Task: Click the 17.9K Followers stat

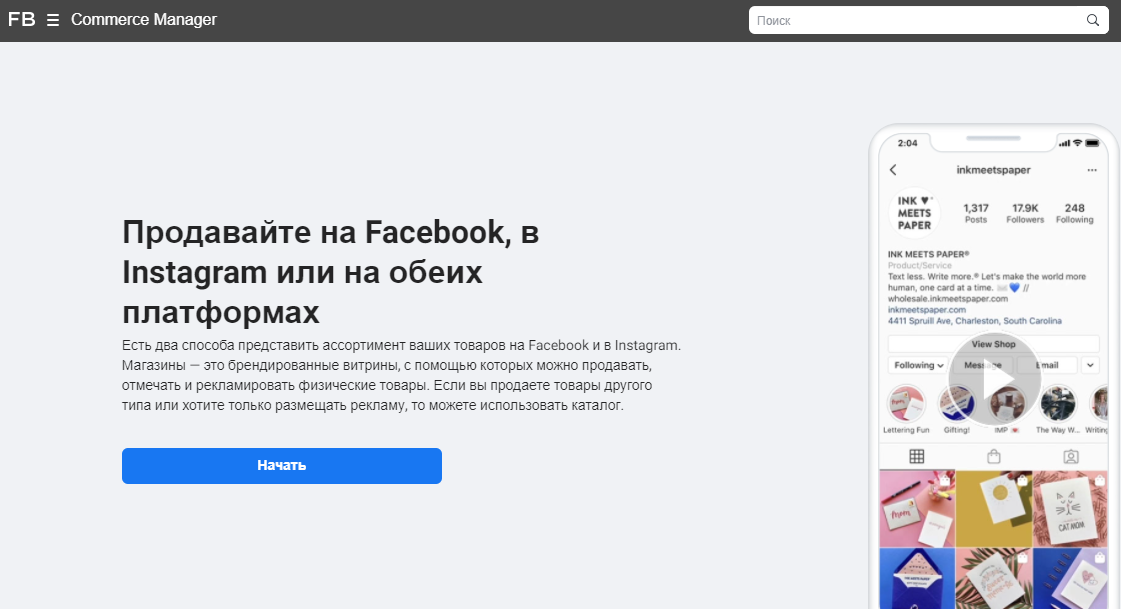Action: (x=1025, y=213)
